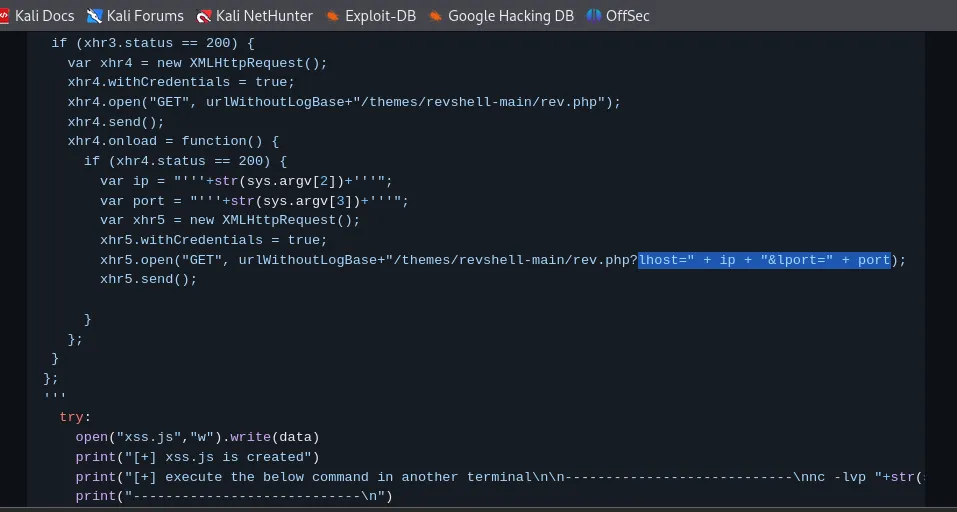This screenshot has width=957, height=512.
Task: Click the OffSec favicon
Action: coord(594,16)
